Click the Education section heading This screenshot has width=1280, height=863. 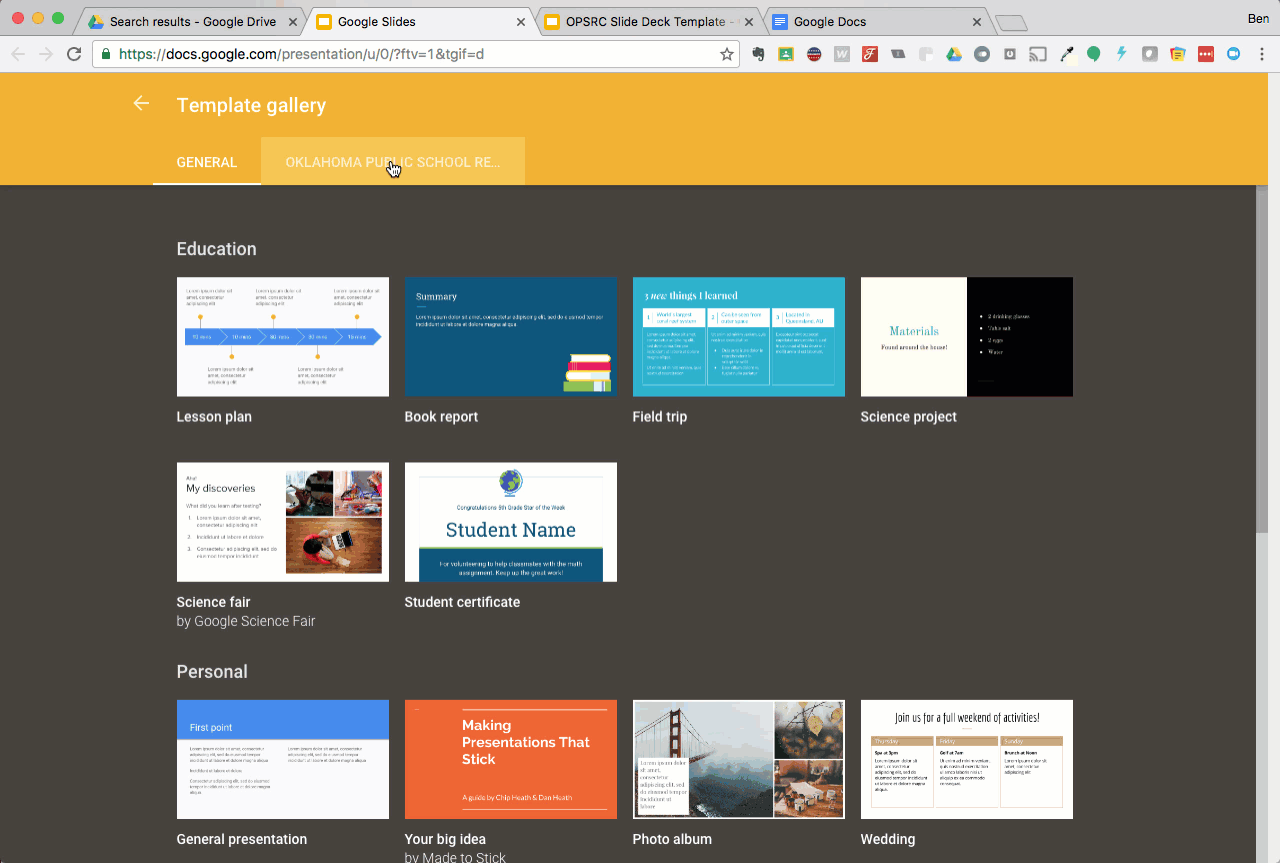tap(217, 249)
